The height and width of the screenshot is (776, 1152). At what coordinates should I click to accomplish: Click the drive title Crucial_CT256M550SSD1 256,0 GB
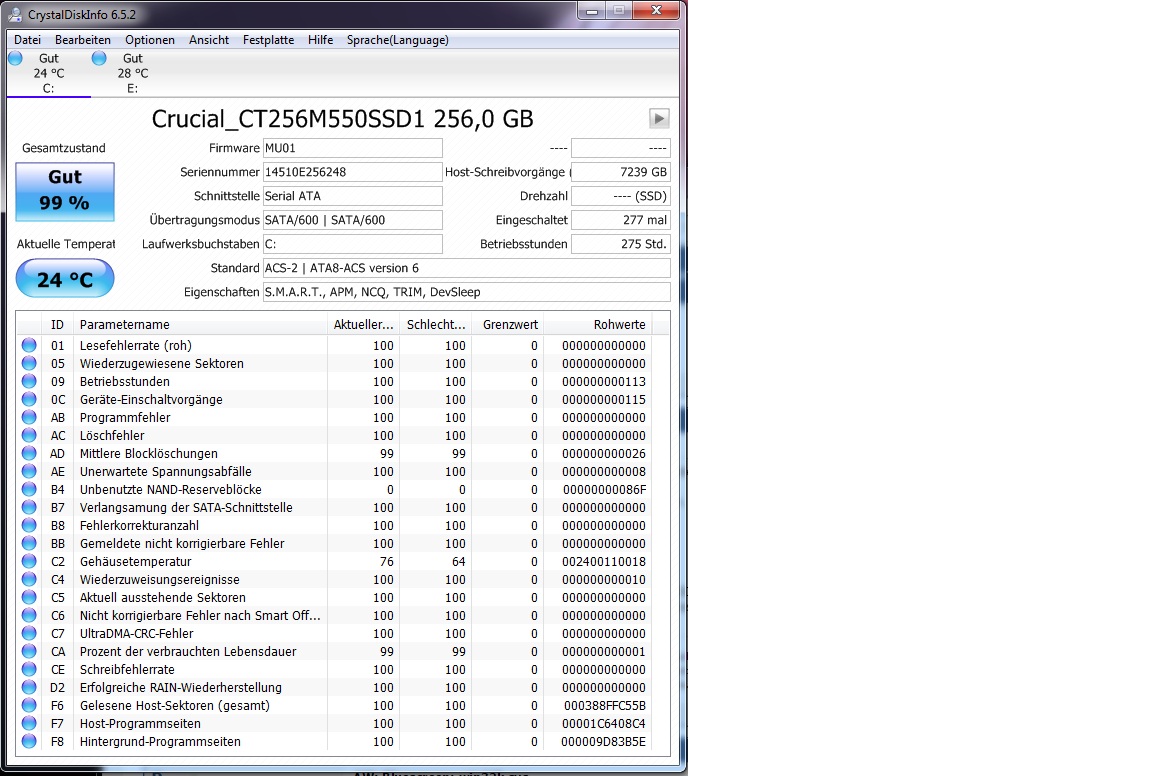coord(342,119)
